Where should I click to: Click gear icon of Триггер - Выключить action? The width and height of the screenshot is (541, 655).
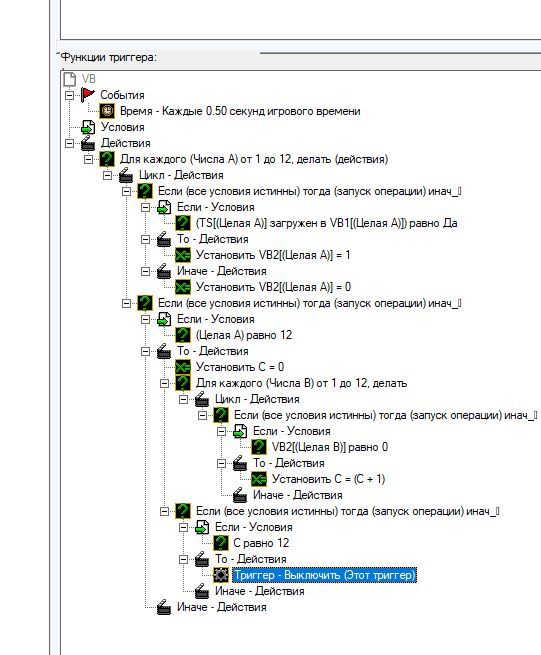coord(221,575)
